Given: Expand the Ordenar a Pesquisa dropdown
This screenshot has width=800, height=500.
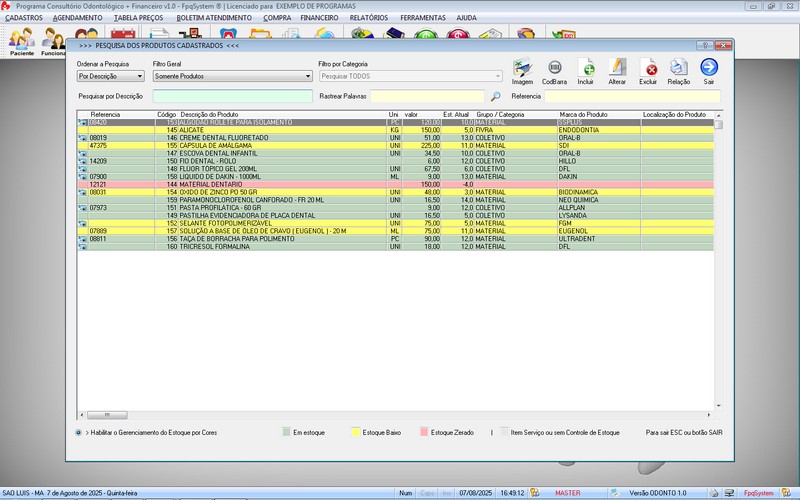Looking at the screenshot, I should pos(140,76).
